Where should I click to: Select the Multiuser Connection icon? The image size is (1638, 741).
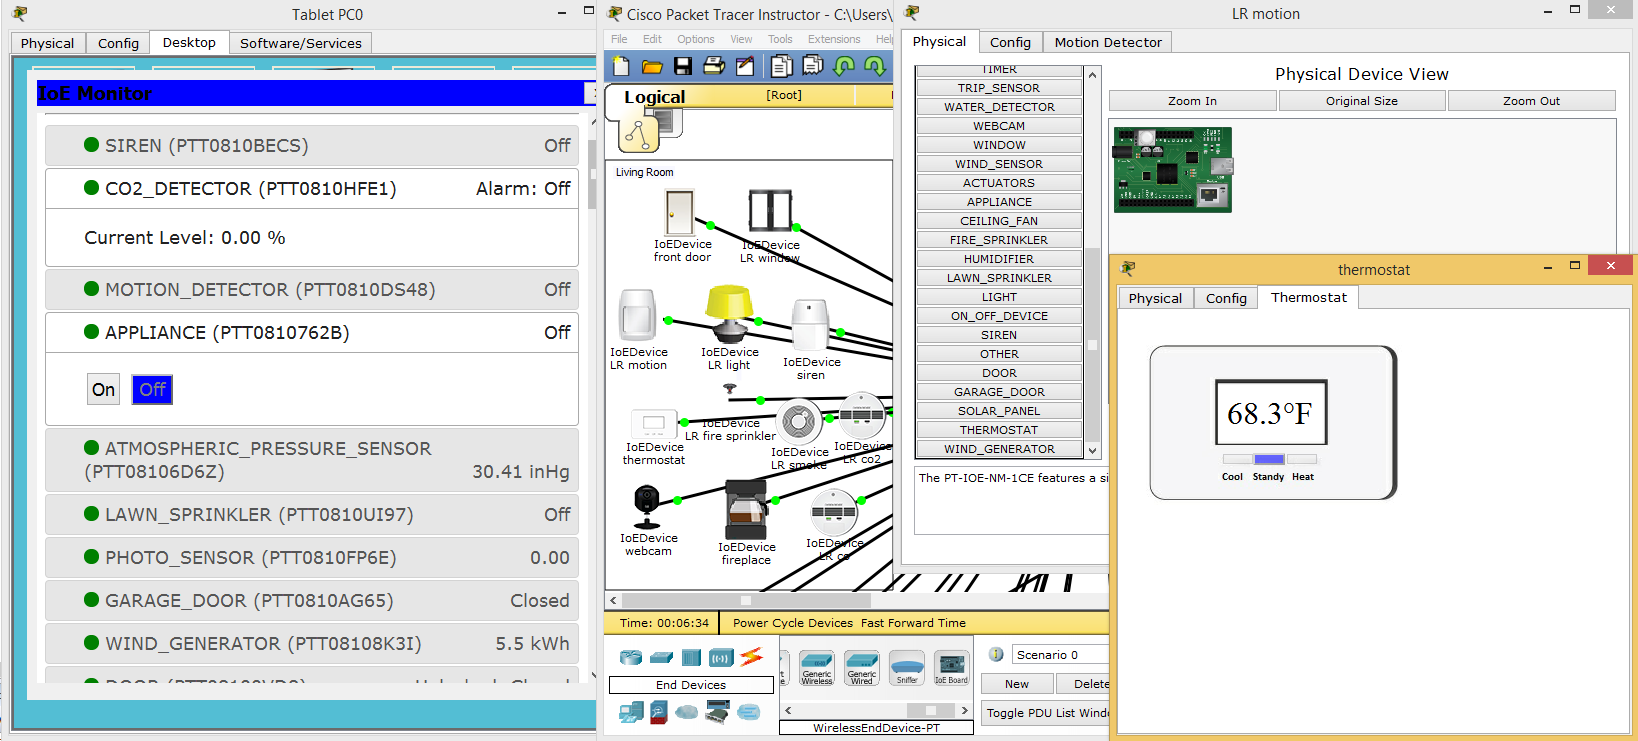(x=749, y=712)
